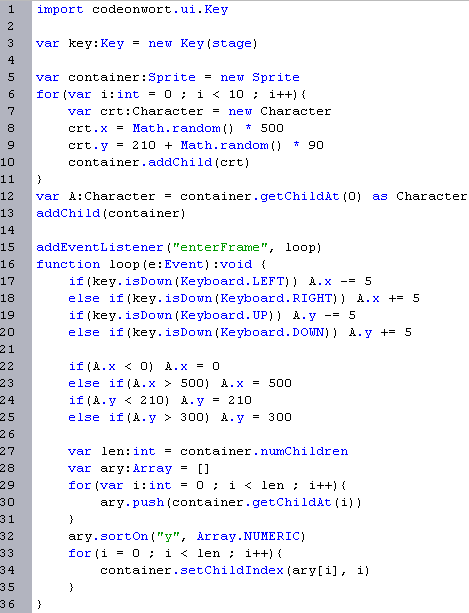The image size is (469, 613).
Task: Click line number 36 in gutter
Action: [7, 604]
